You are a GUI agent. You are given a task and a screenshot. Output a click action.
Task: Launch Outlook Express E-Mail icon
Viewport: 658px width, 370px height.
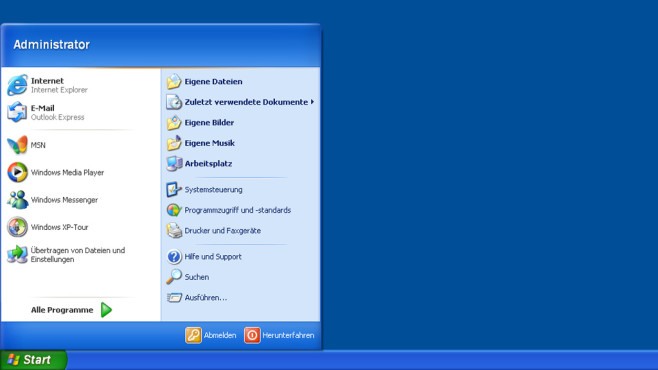[17, 112]
